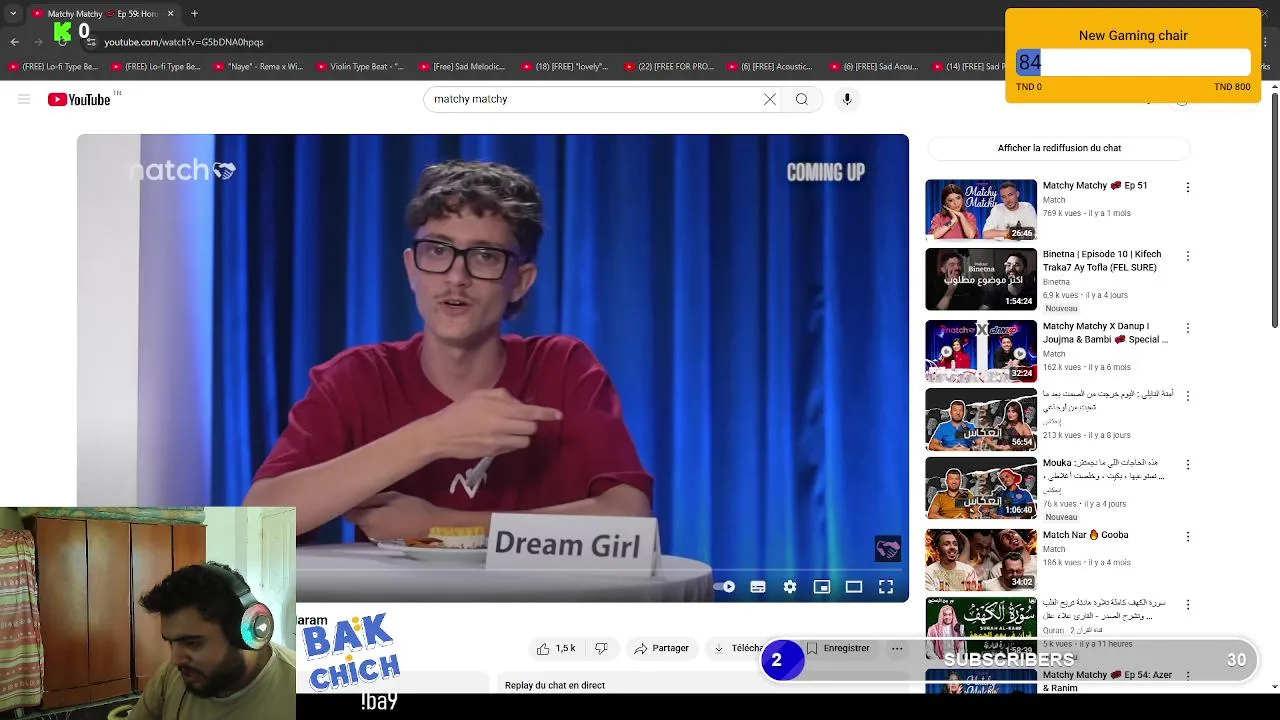
Task: Select the Matchy Matchy Ep 59 browser tab
Action: pos(103,14)
